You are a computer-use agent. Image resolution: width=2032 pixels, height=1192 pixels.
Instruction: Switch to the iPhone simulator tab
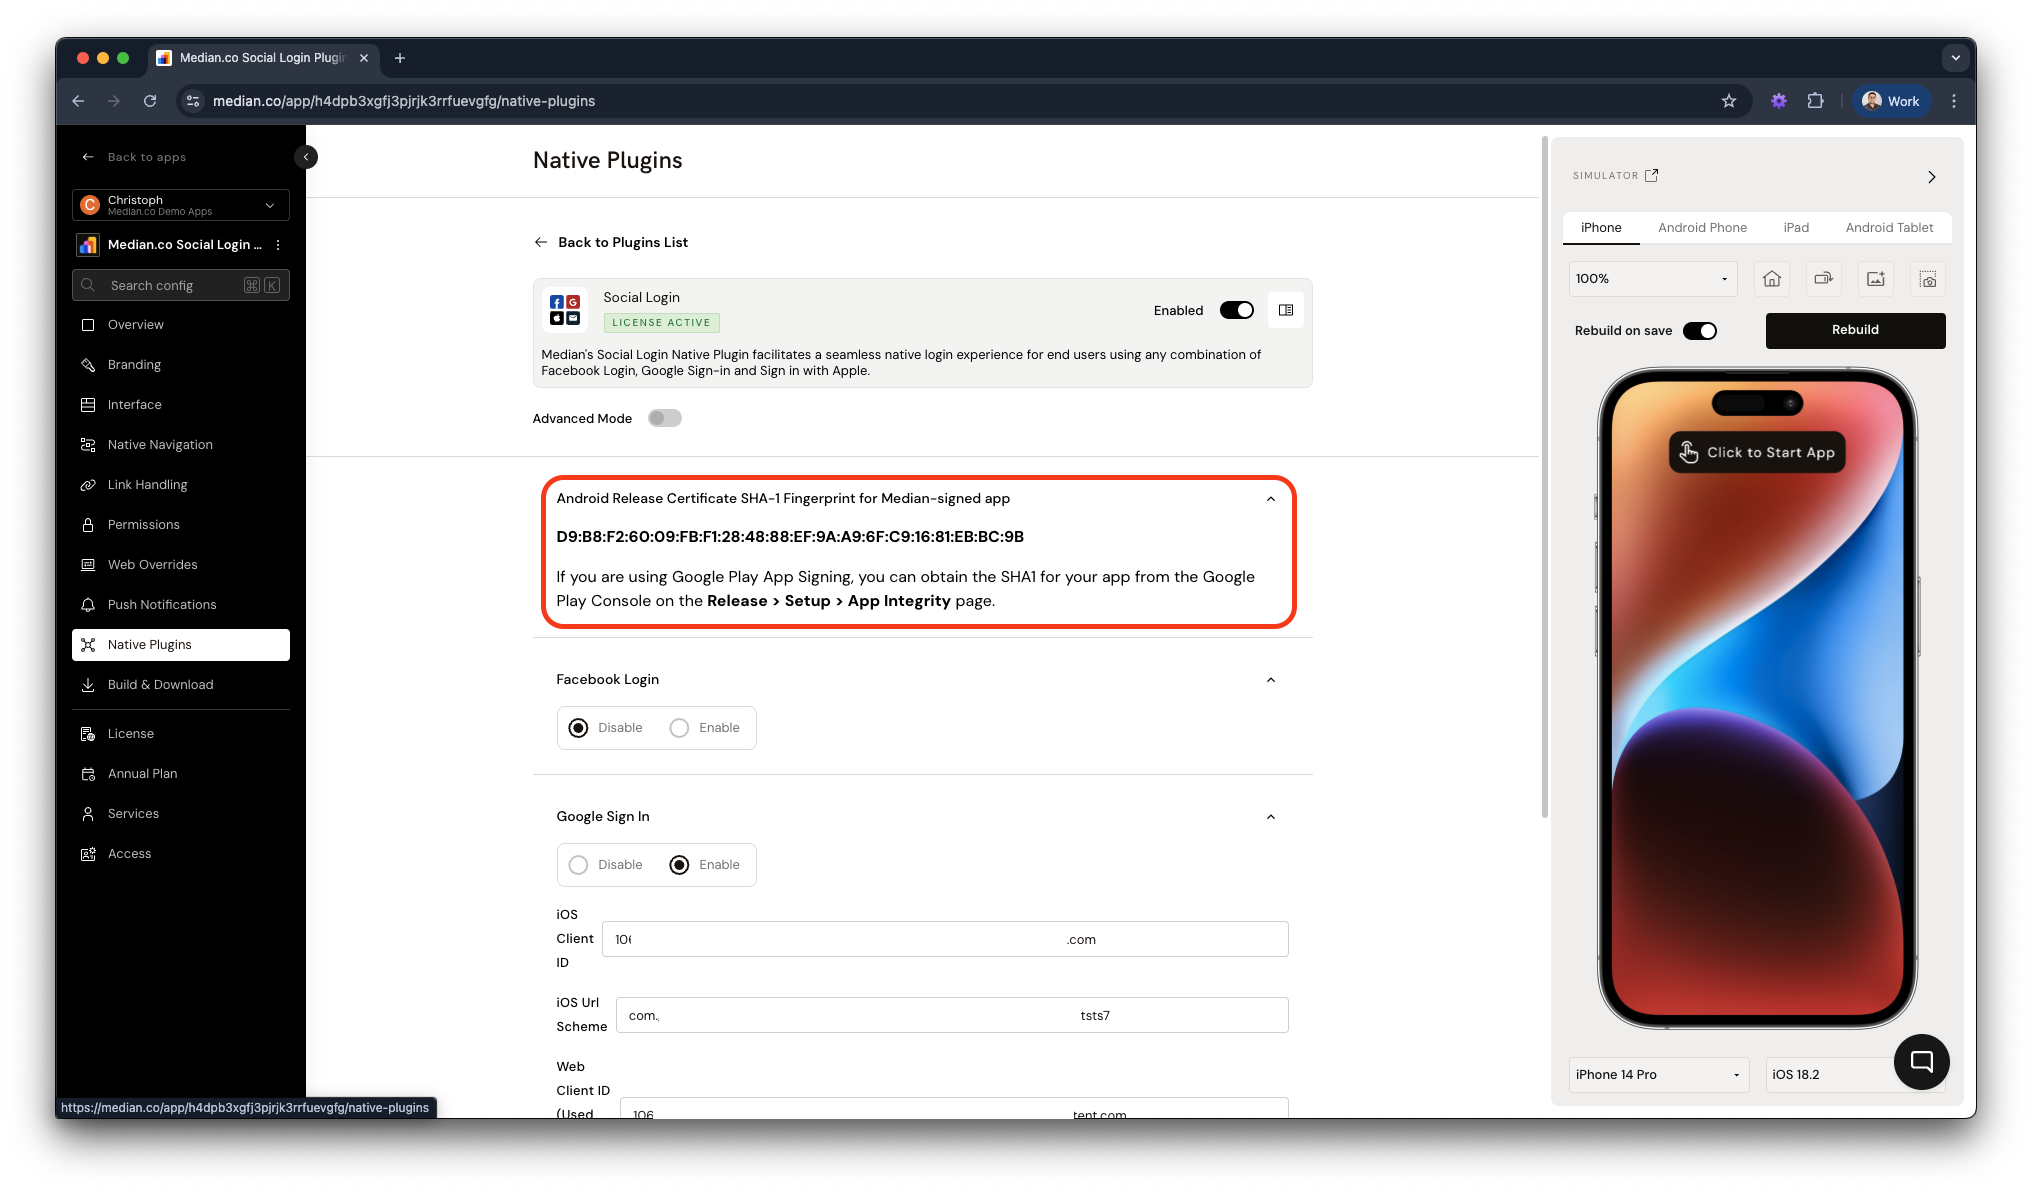[1601, 228]
